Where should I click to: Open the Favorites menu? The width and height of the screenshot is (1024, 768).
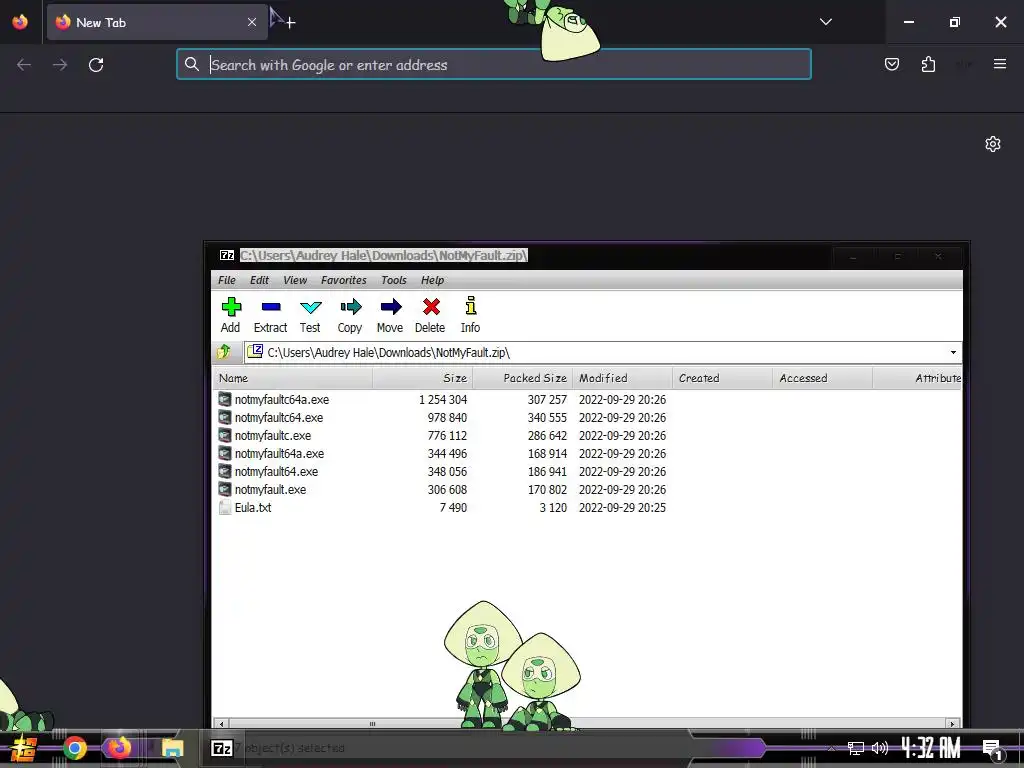(344, 280)
